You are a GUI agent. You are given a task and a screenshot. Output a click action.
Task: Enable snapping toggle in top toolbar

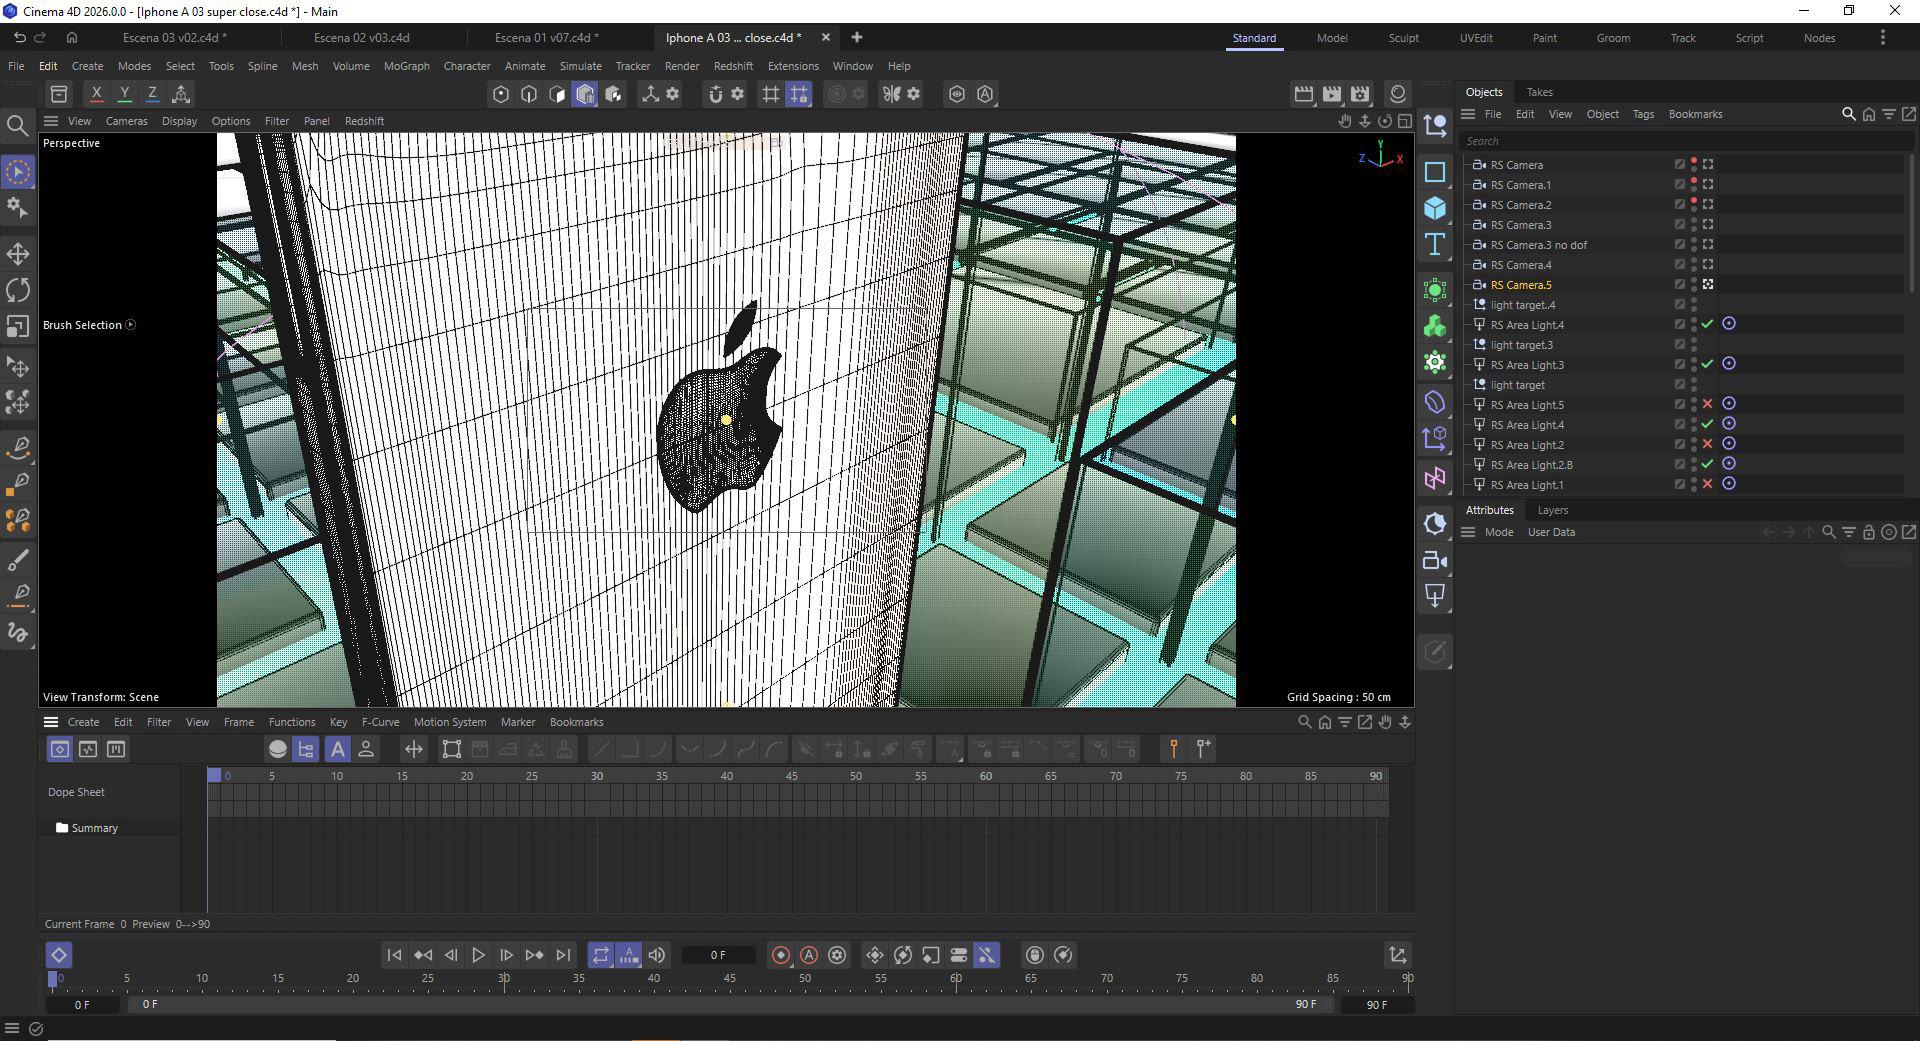point(715,94)
